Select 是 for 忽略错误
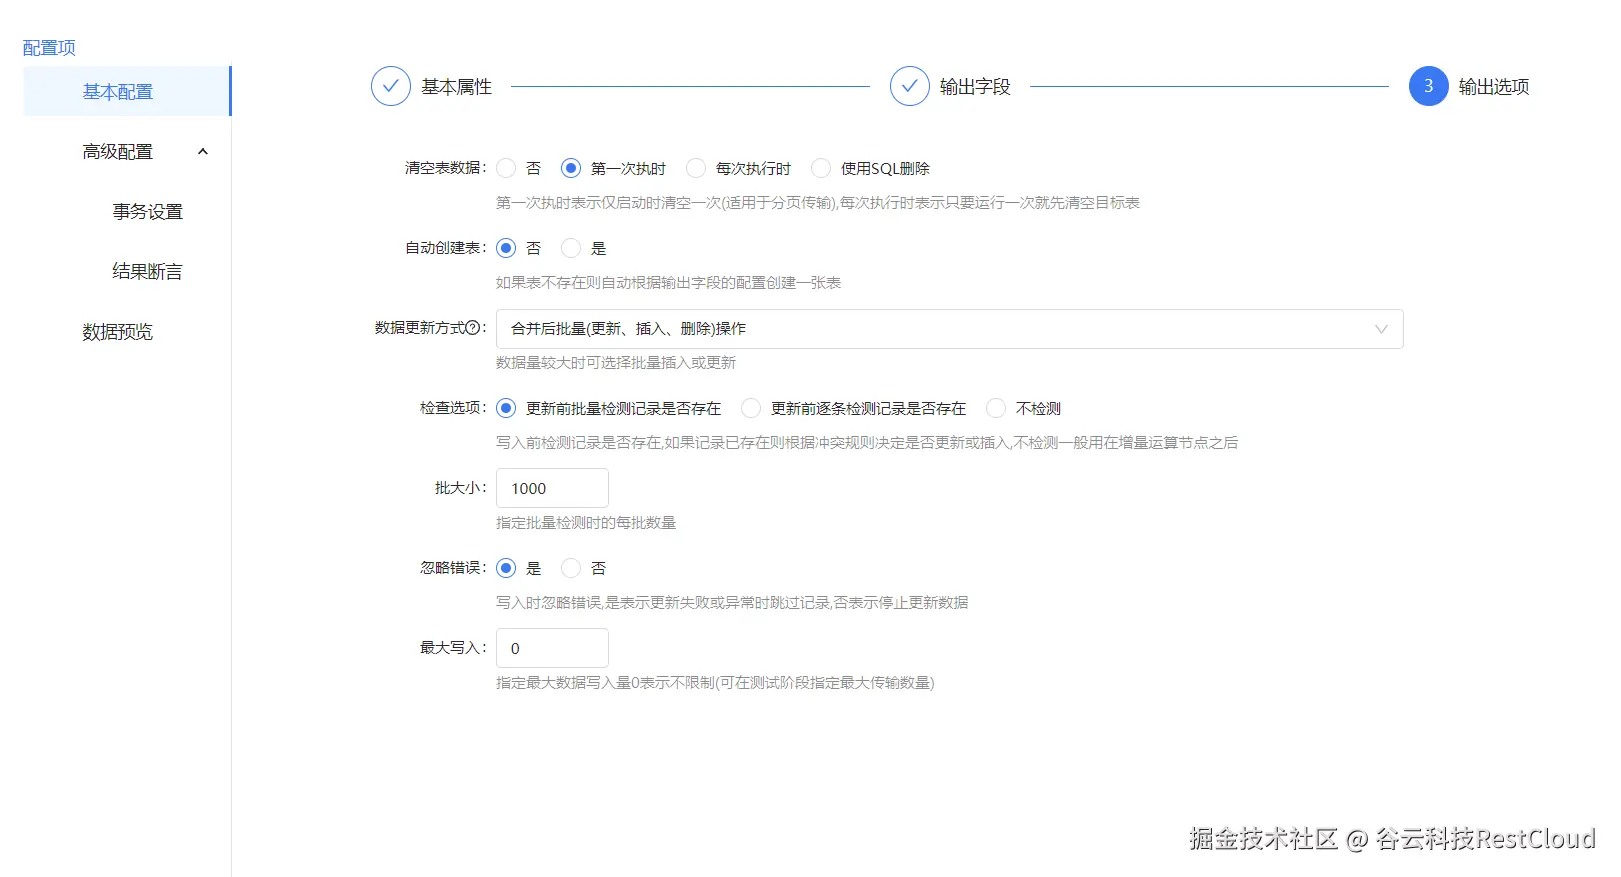This screenshot has width=1621, height=877. (507, 568)
